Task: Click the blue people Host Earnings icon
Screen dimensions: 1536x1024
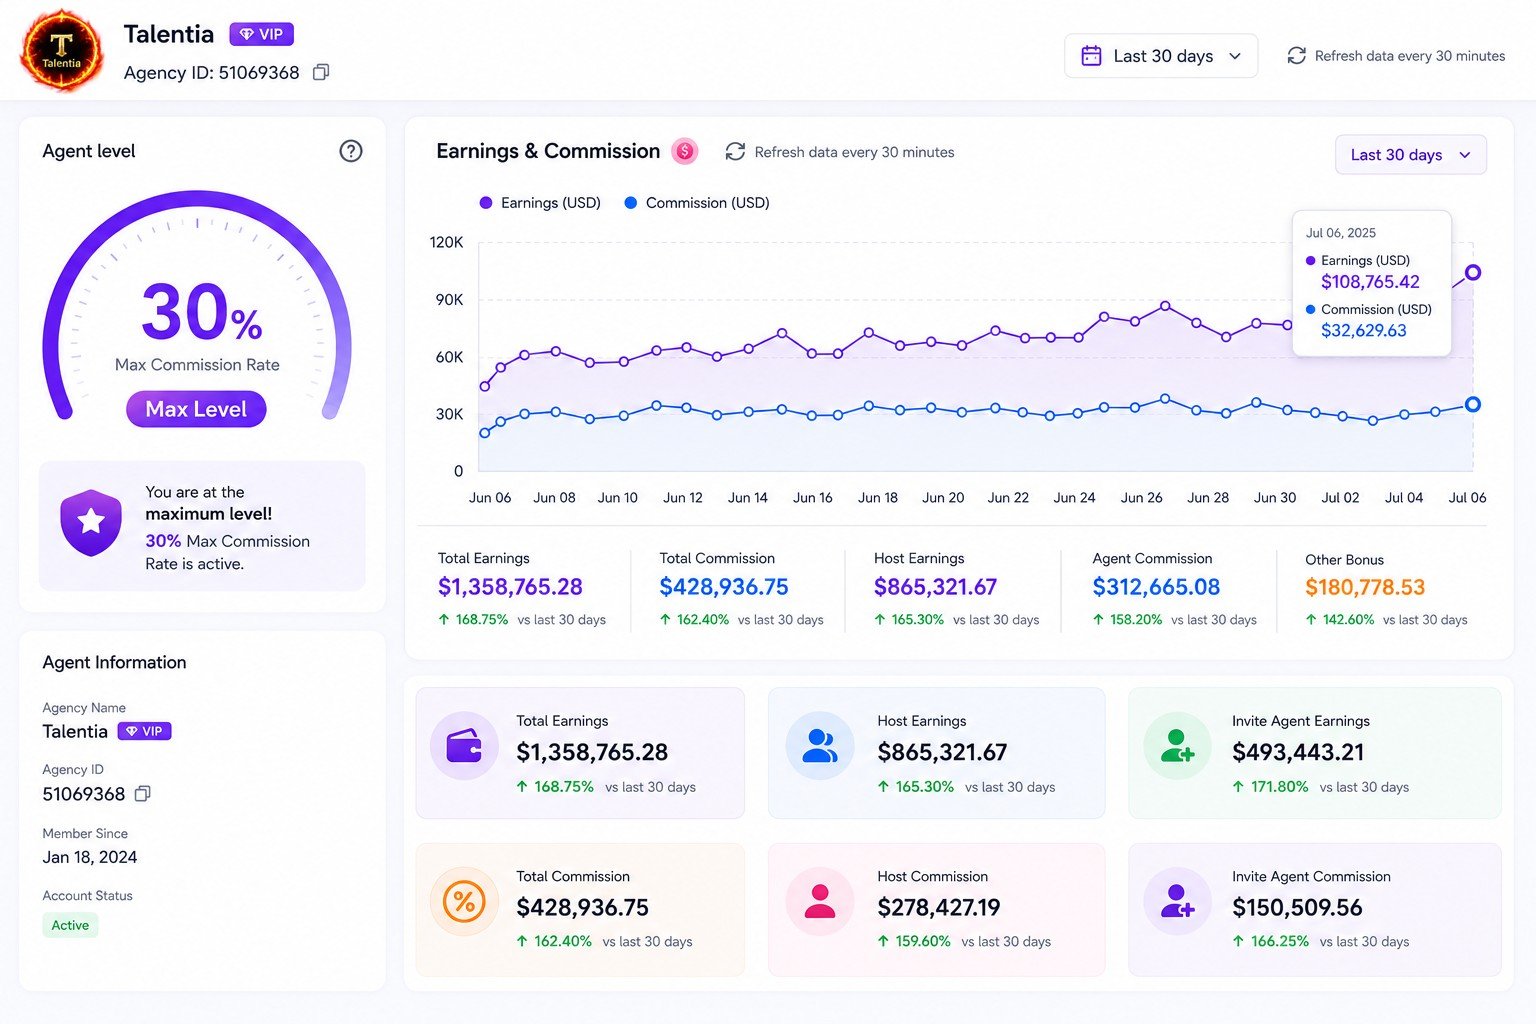Action: tap(820, 746)
